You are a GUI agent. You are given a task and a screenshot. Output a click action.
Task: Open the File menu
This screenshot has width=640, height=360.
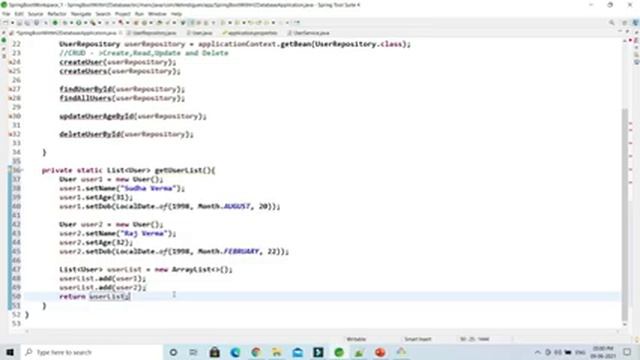[6, 14]
